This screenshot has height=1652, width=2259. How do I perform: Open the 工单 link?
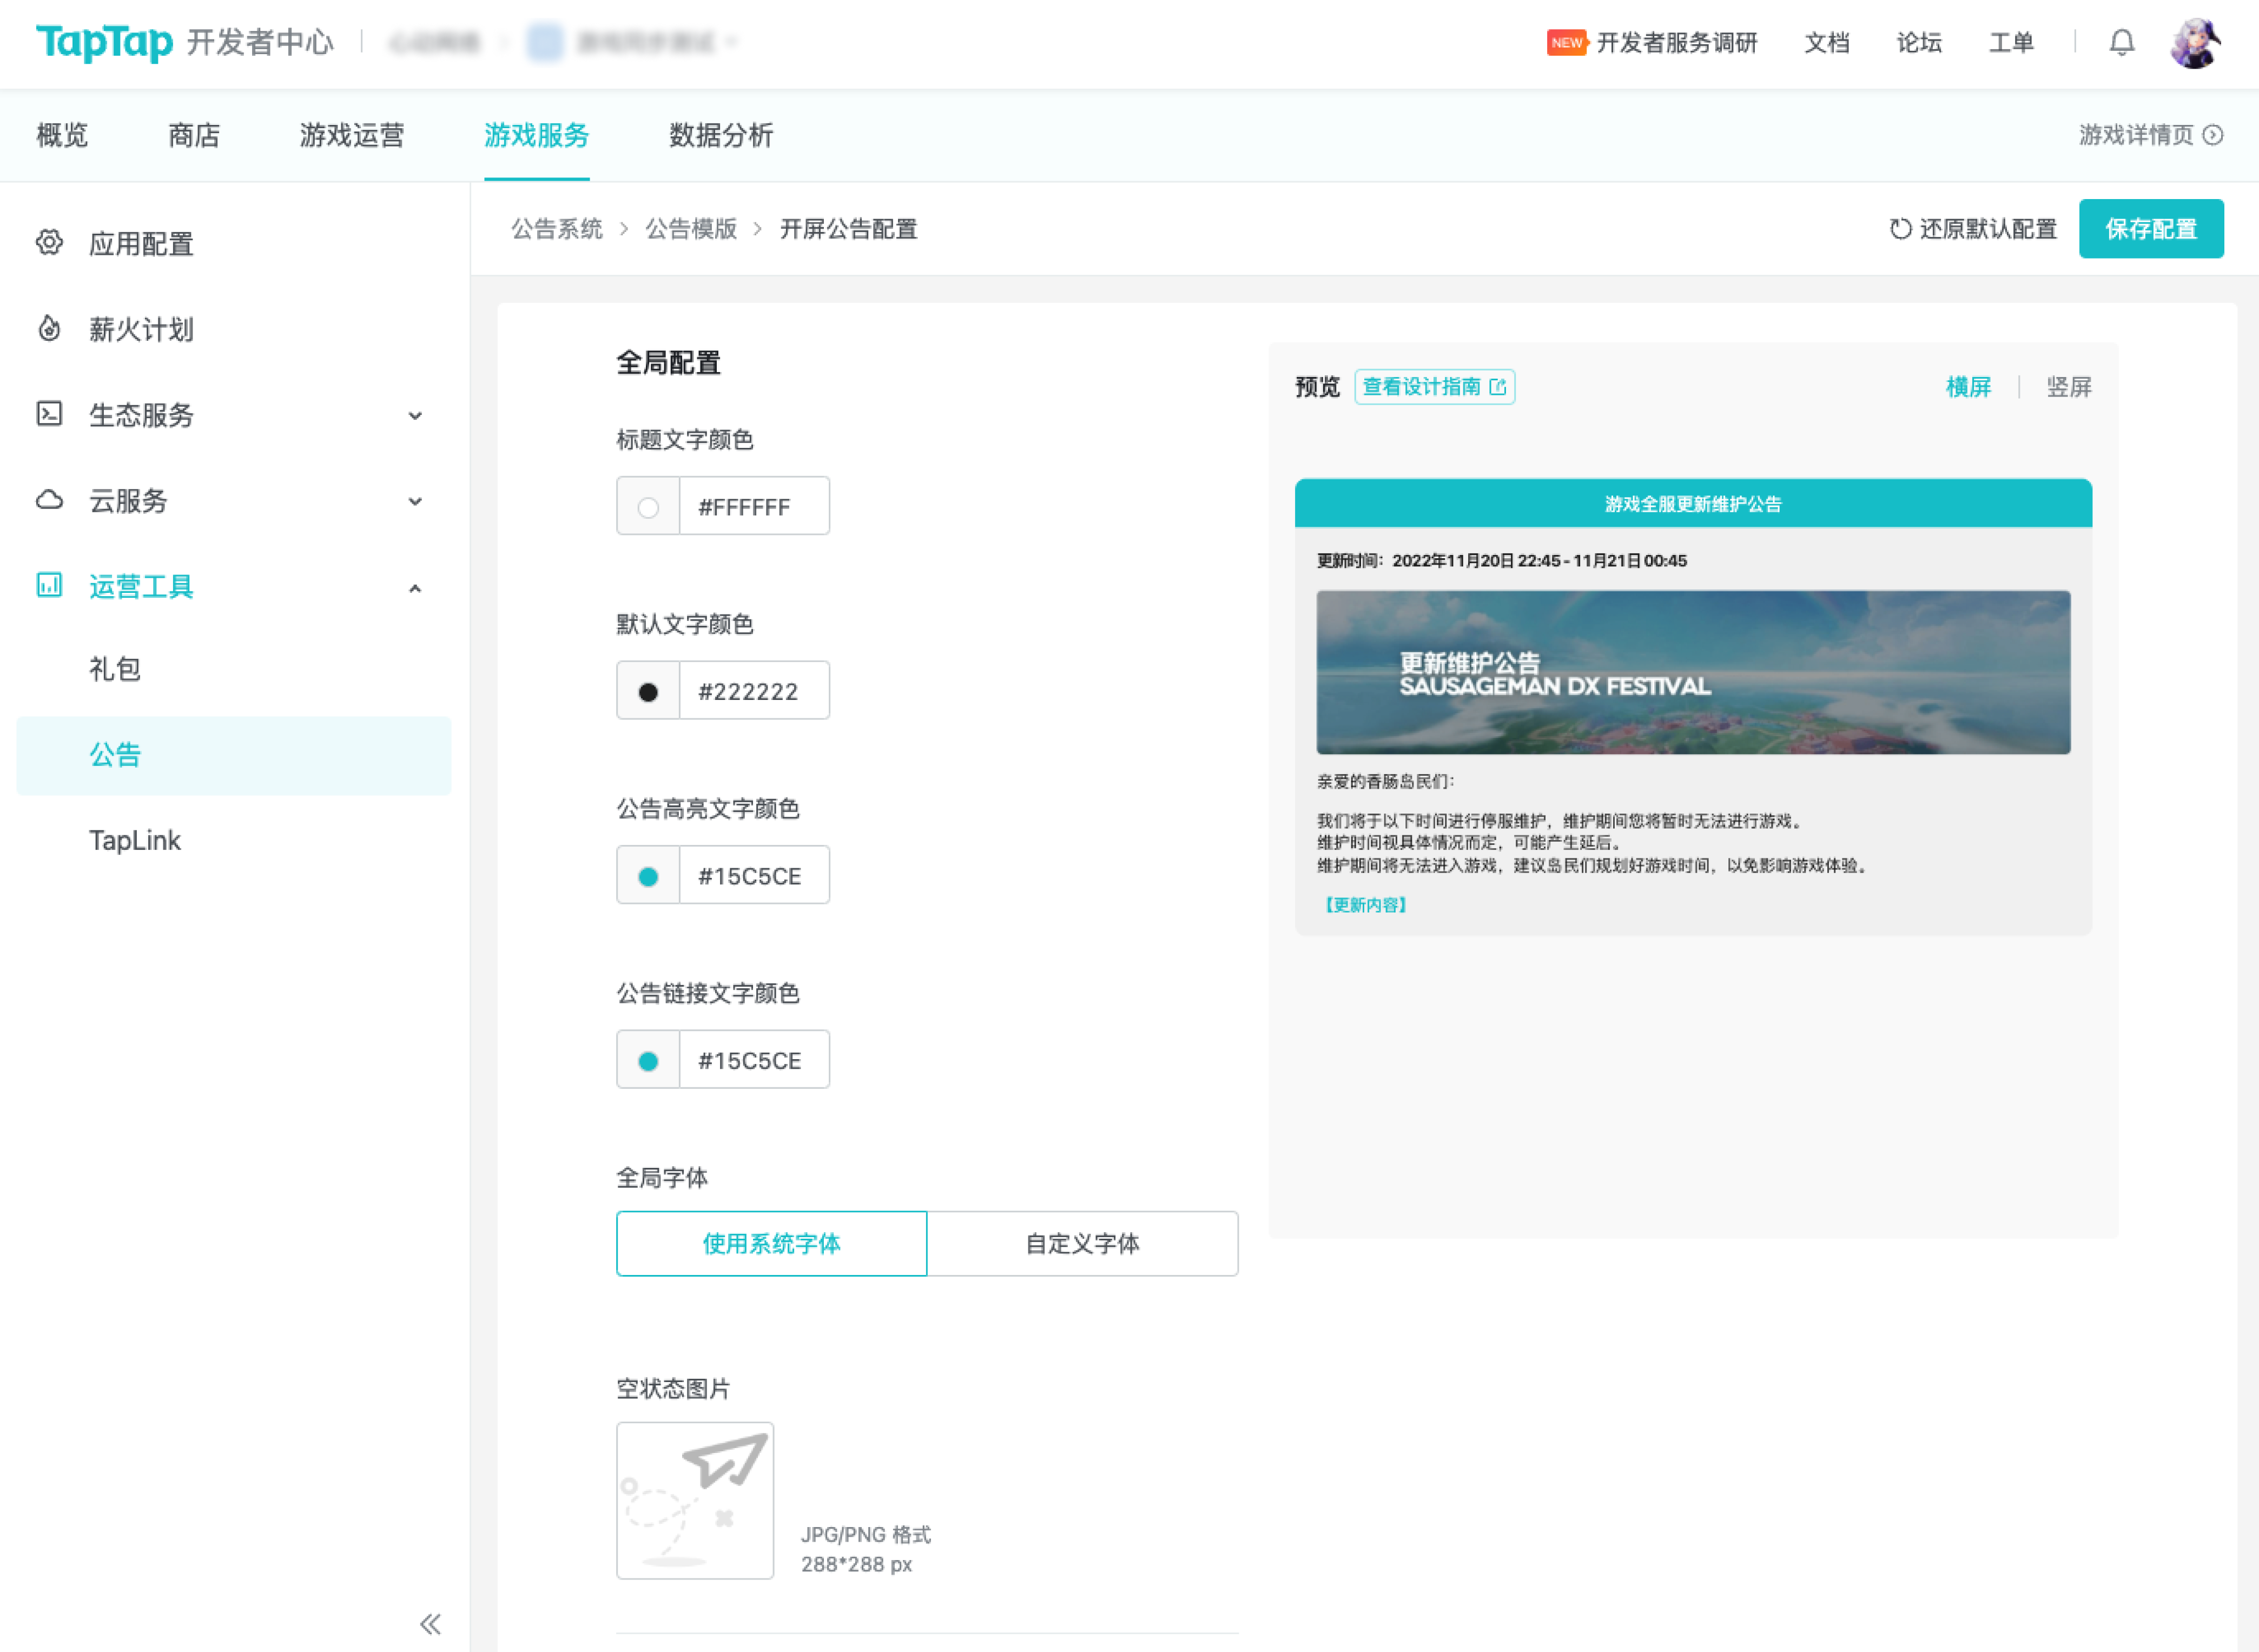(x=2011, y=43)
